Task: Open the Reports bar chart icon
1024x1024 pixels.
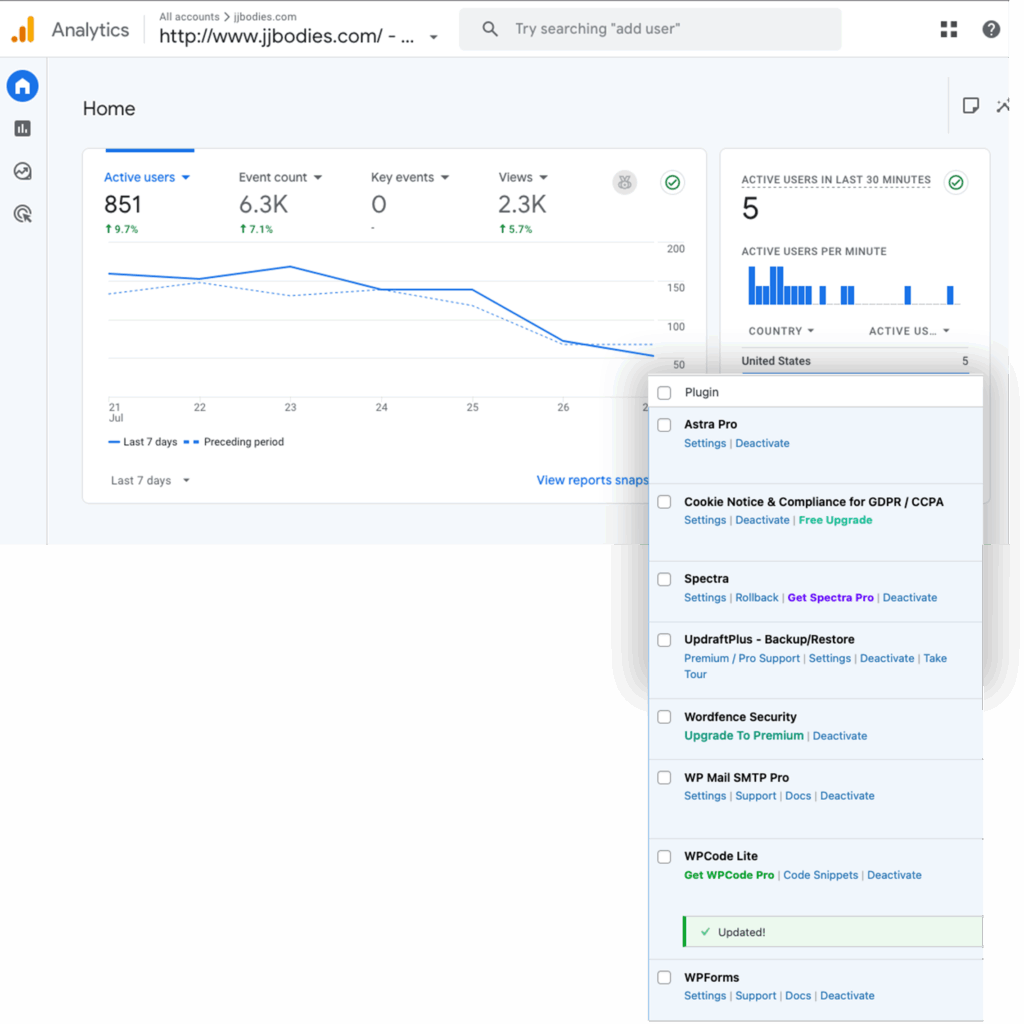Action: [22, 129]
